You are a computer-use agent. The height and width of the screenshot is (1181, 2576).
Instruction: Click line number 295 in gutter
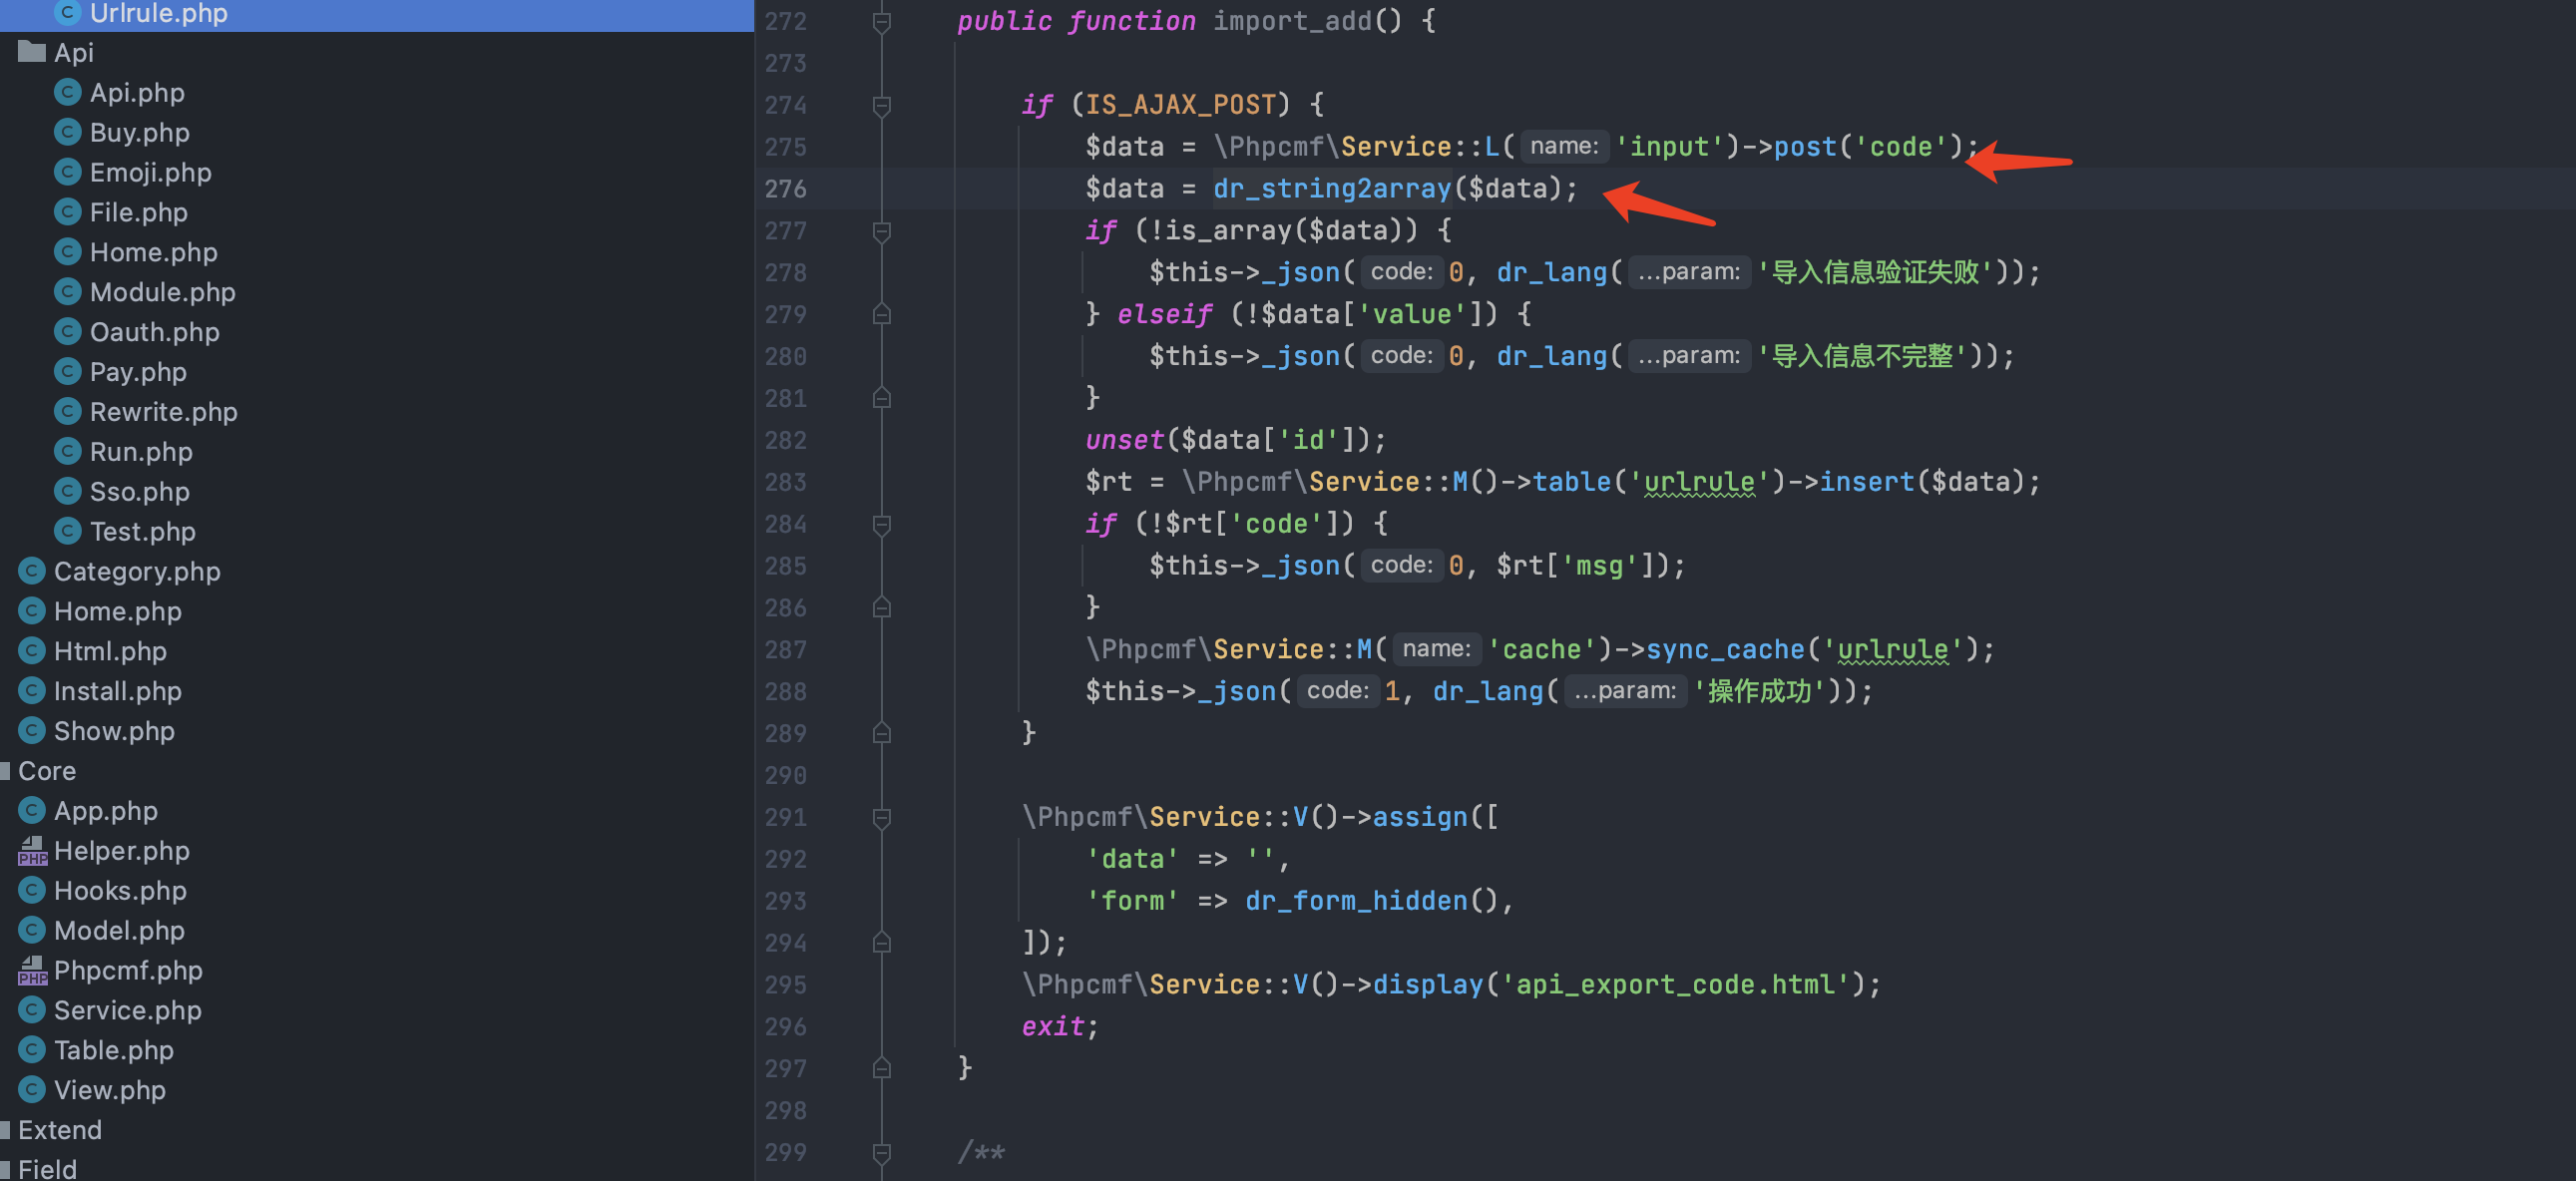[x=786, y=985]
